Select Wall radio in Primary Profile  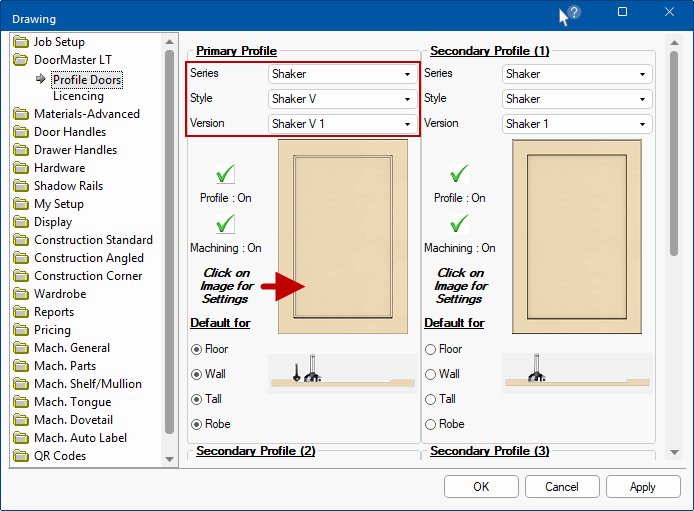(x=197, y=374)
